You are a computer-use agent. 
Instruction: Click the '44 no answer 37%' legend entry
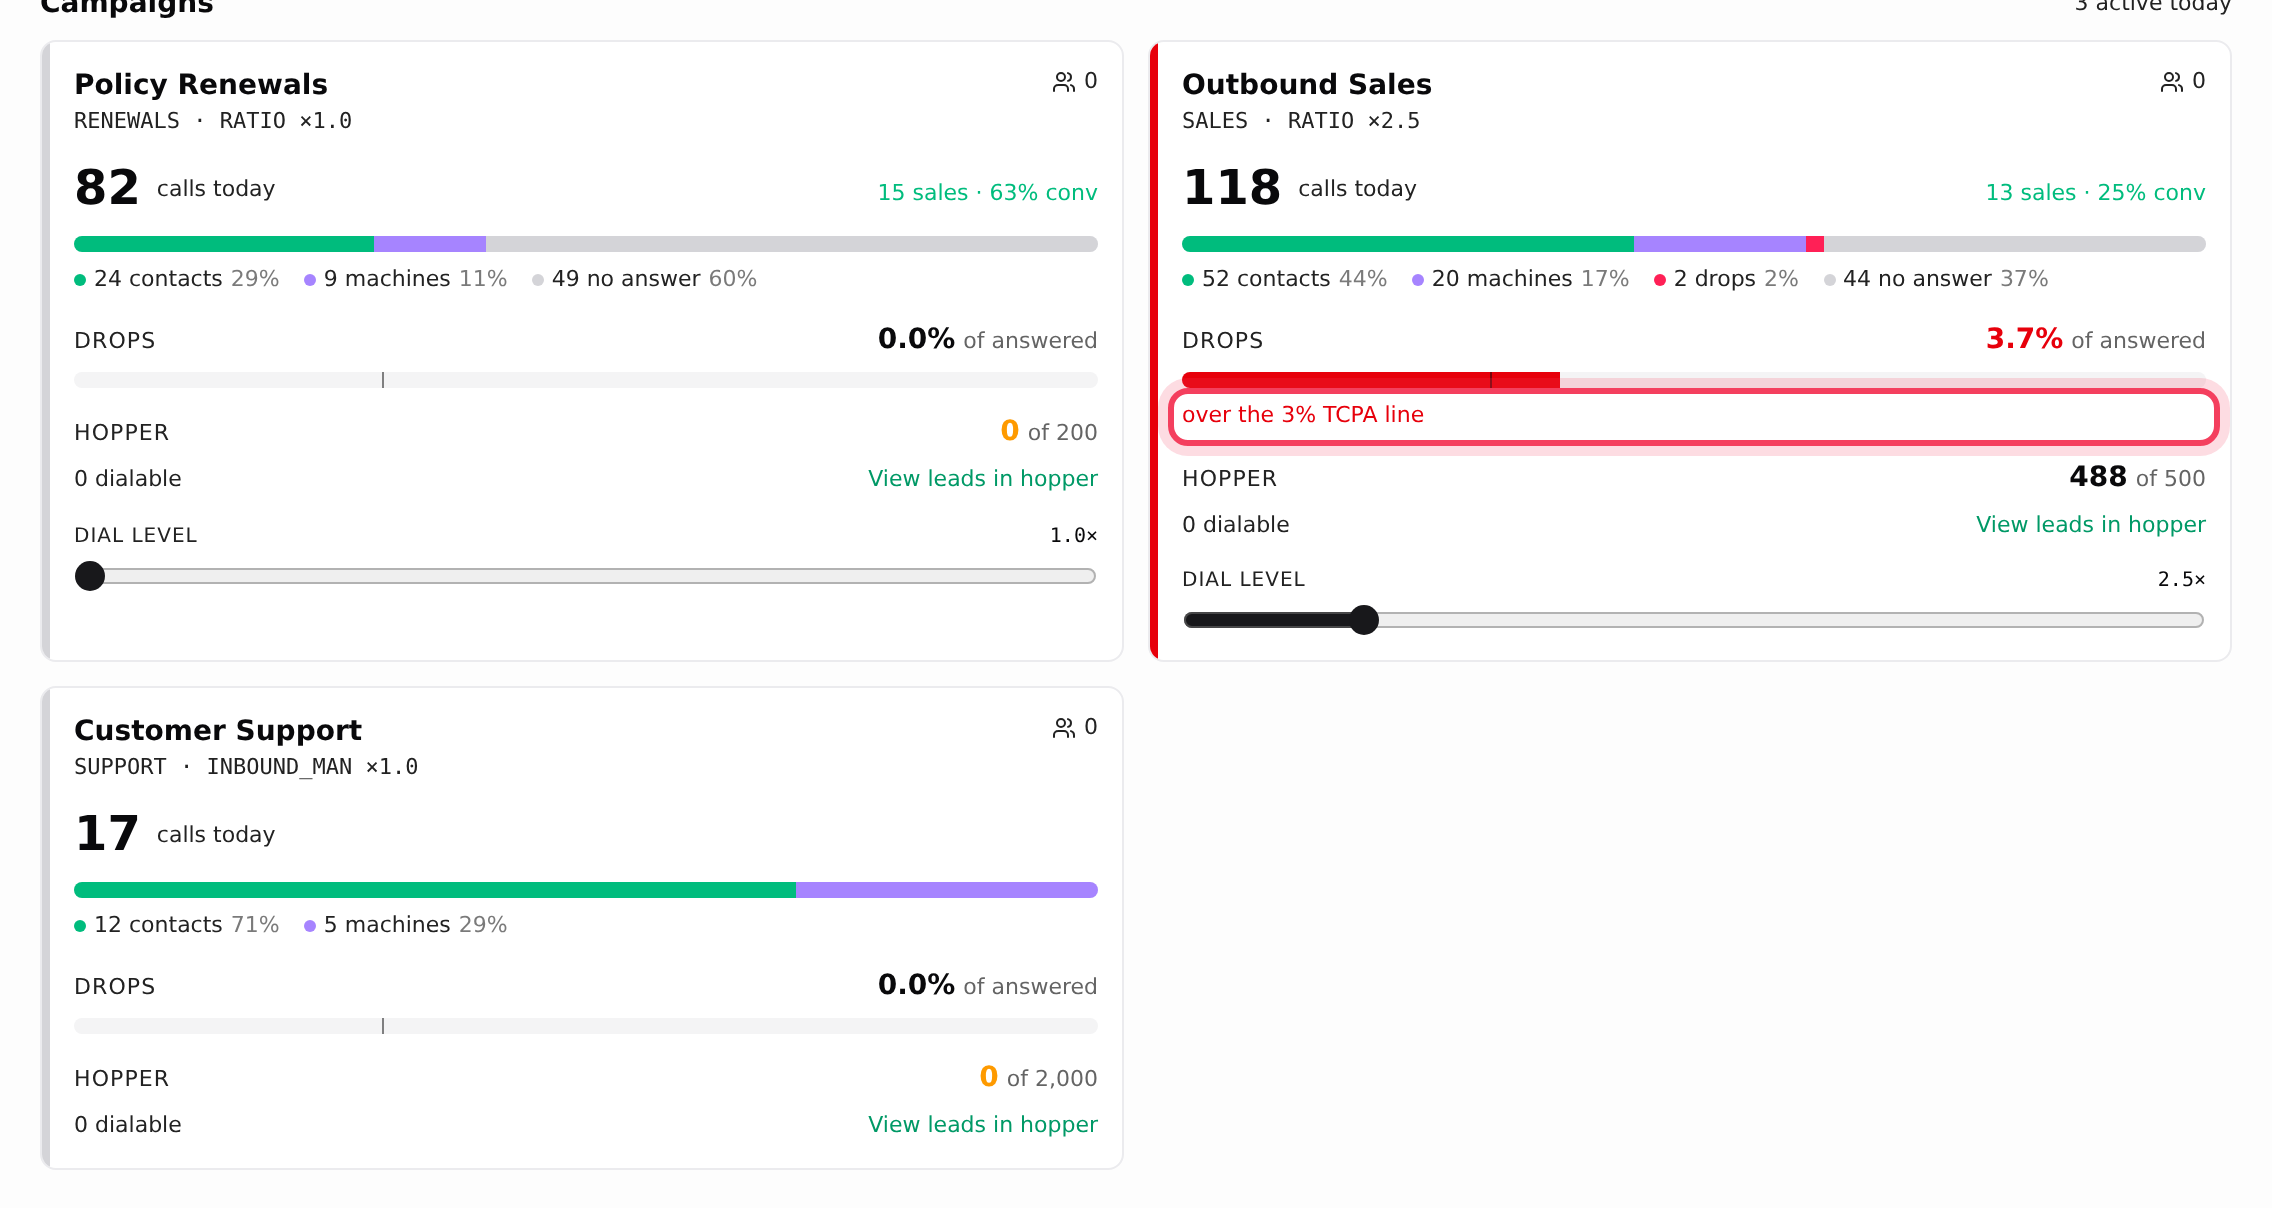pos(1936,279)
